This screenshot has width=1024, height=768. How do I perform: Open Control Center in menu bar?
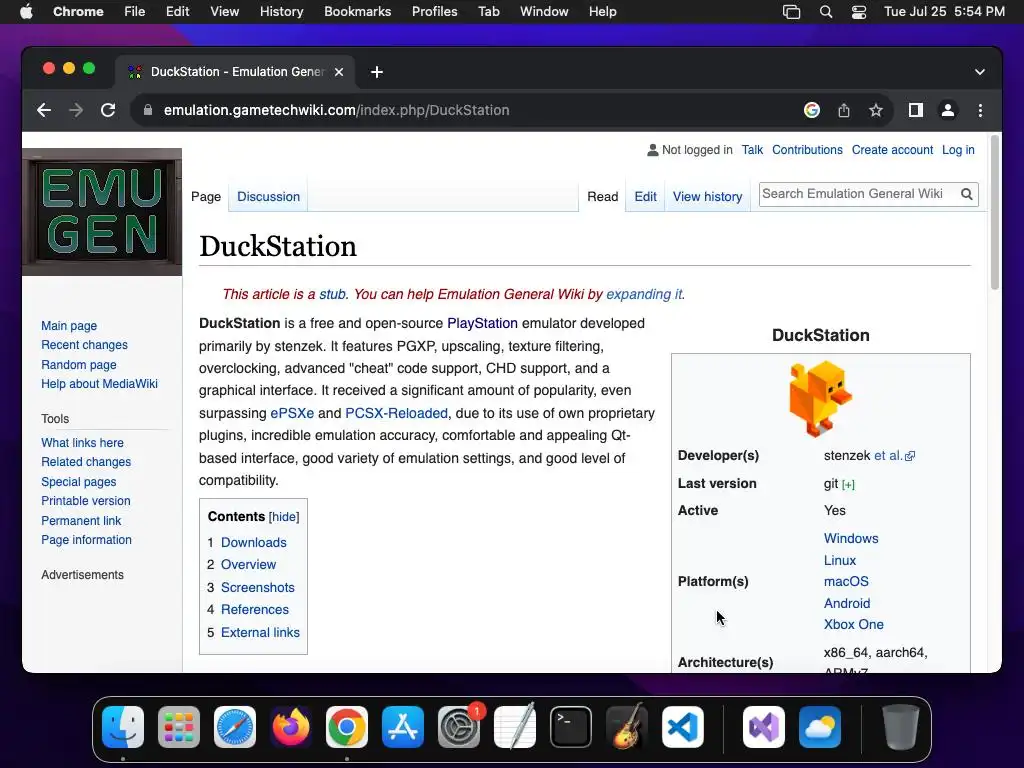coord(859,12)
